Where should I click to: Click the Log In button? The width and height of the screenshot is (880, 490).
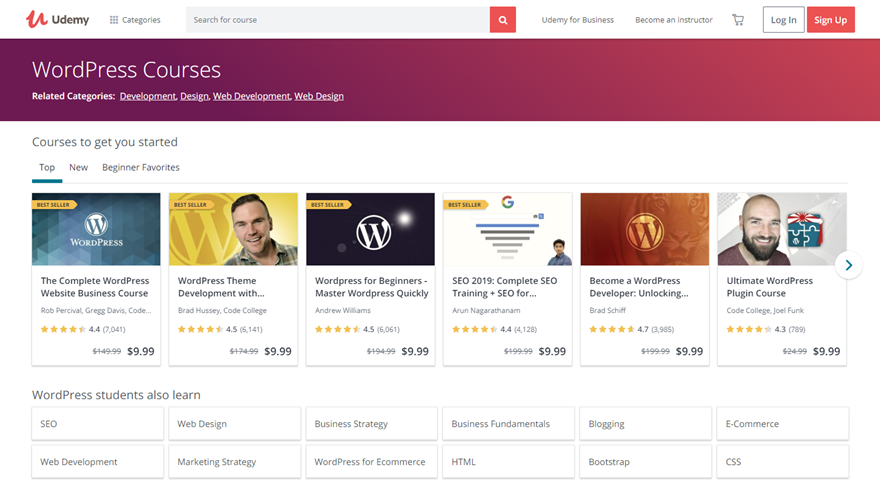point(783,20)
